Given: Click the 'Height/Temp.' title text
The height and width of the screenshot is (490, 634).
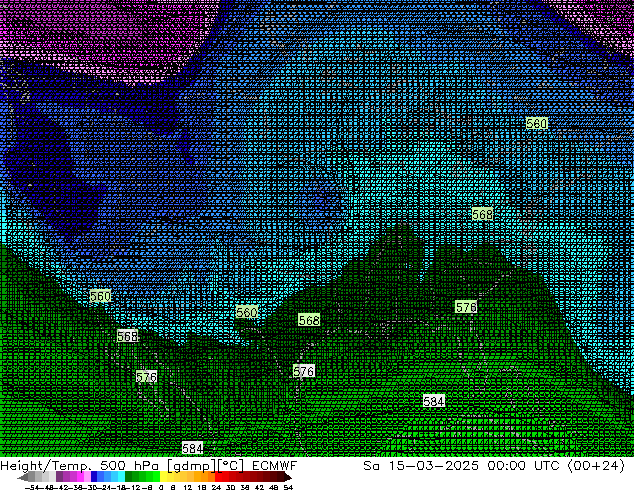Looking at the screenshot, I should (x=45, y=466).
